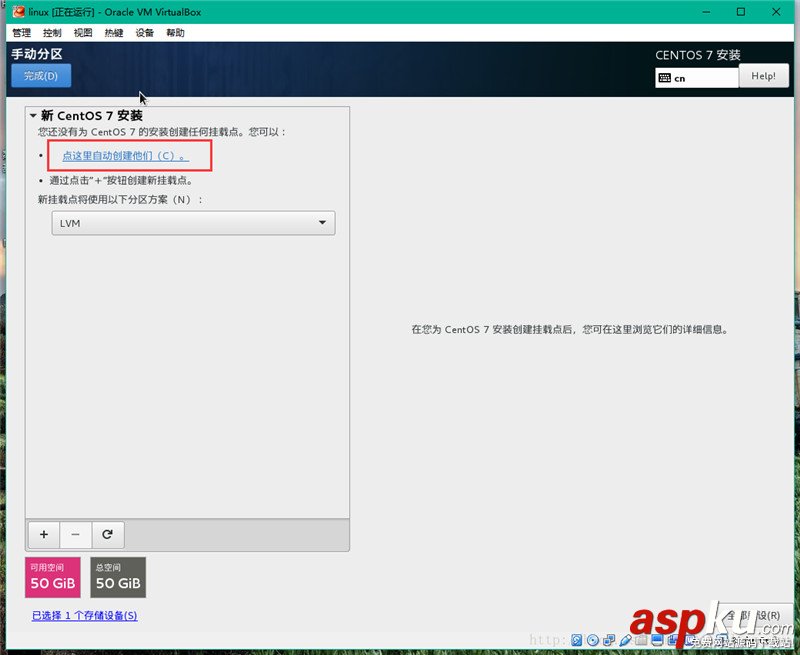Click 点这里自动创建他们(C) link
Screen dimensions: 800x655
coord(126,156)
